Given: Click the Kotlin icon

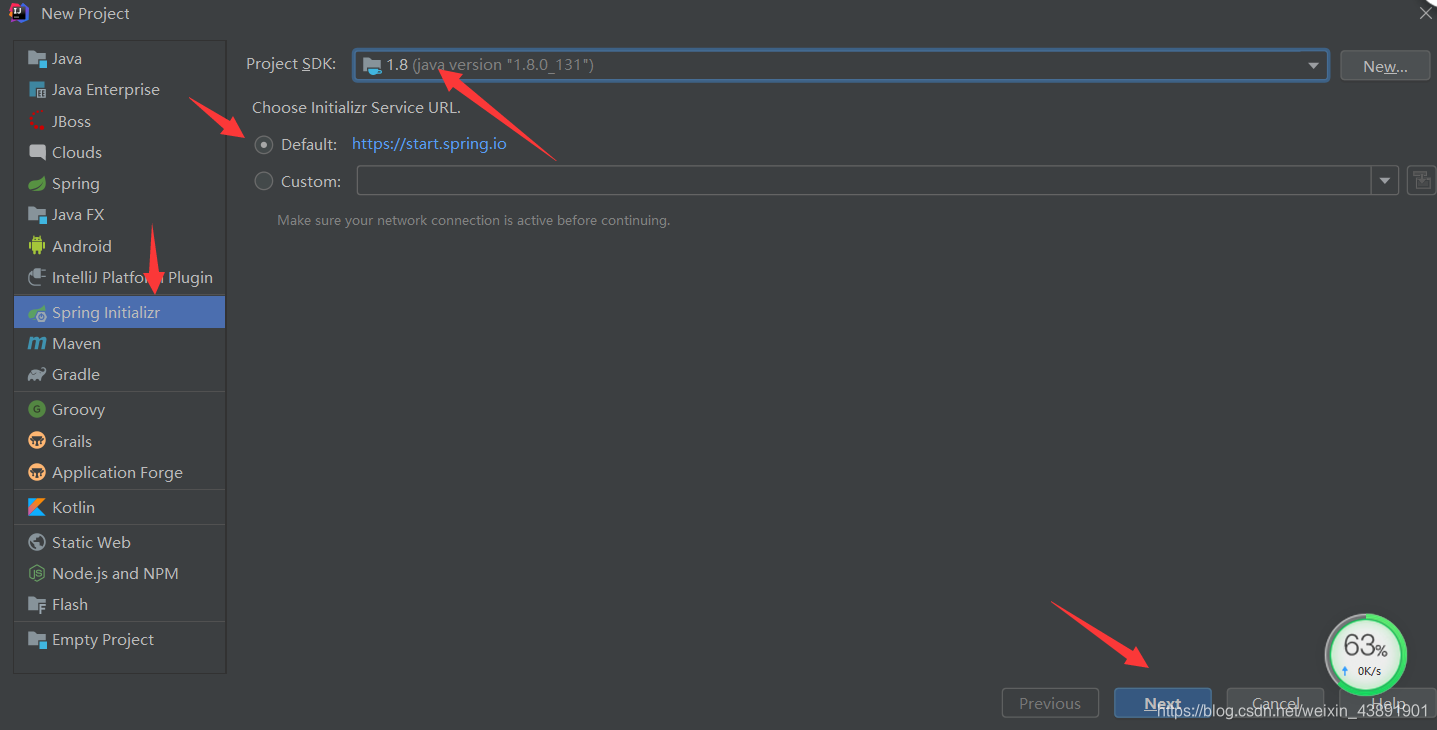Looking at the screenshot, I should (37, 508).
